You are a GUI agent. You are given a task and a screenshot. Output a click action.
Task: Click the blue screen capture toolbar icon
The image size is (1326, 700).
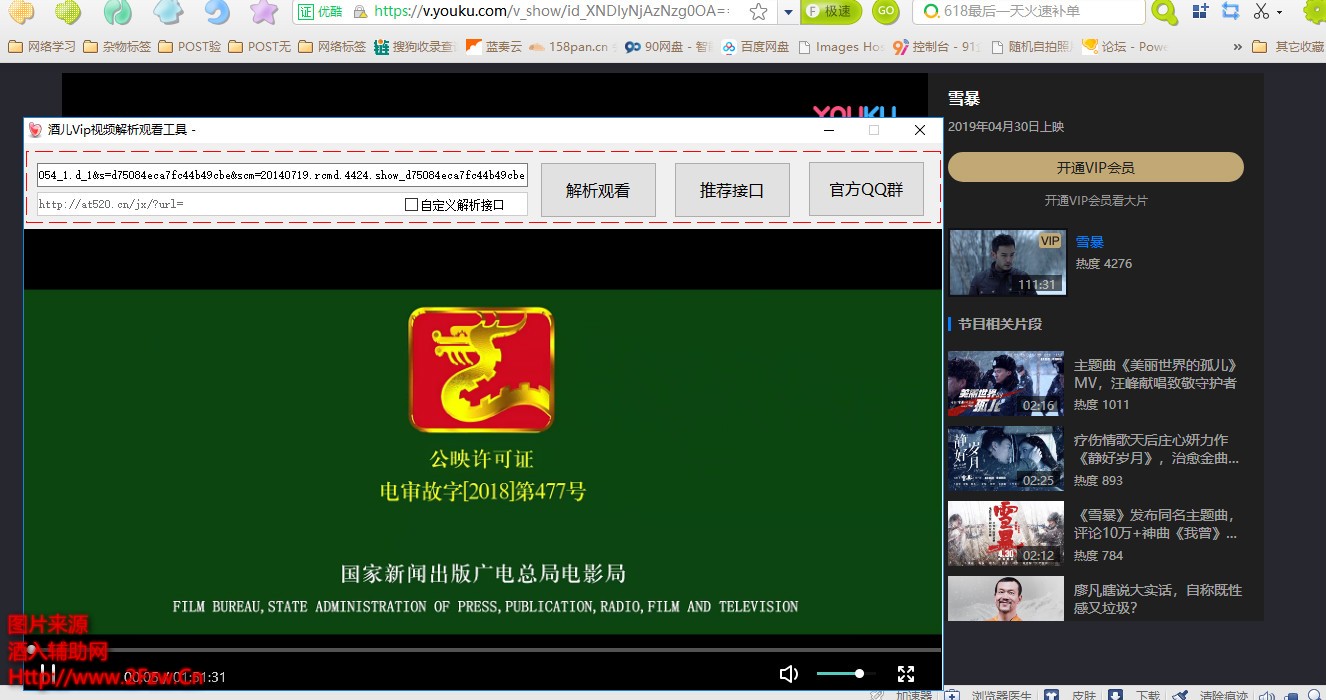pyautogui.click(x=1231, y=12)
